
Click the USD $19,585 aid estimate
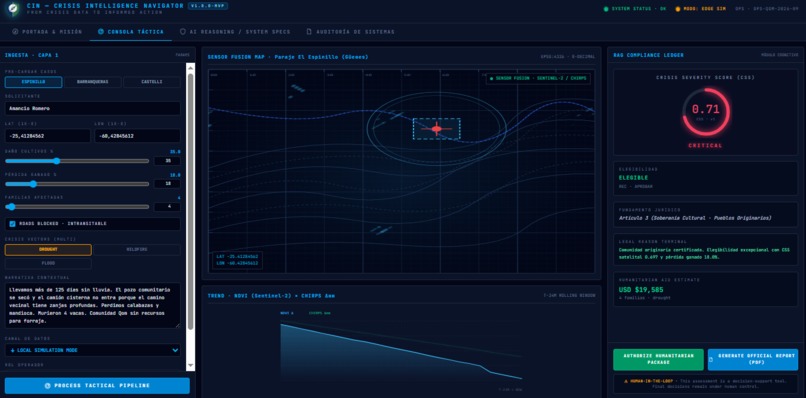[640, 290]
